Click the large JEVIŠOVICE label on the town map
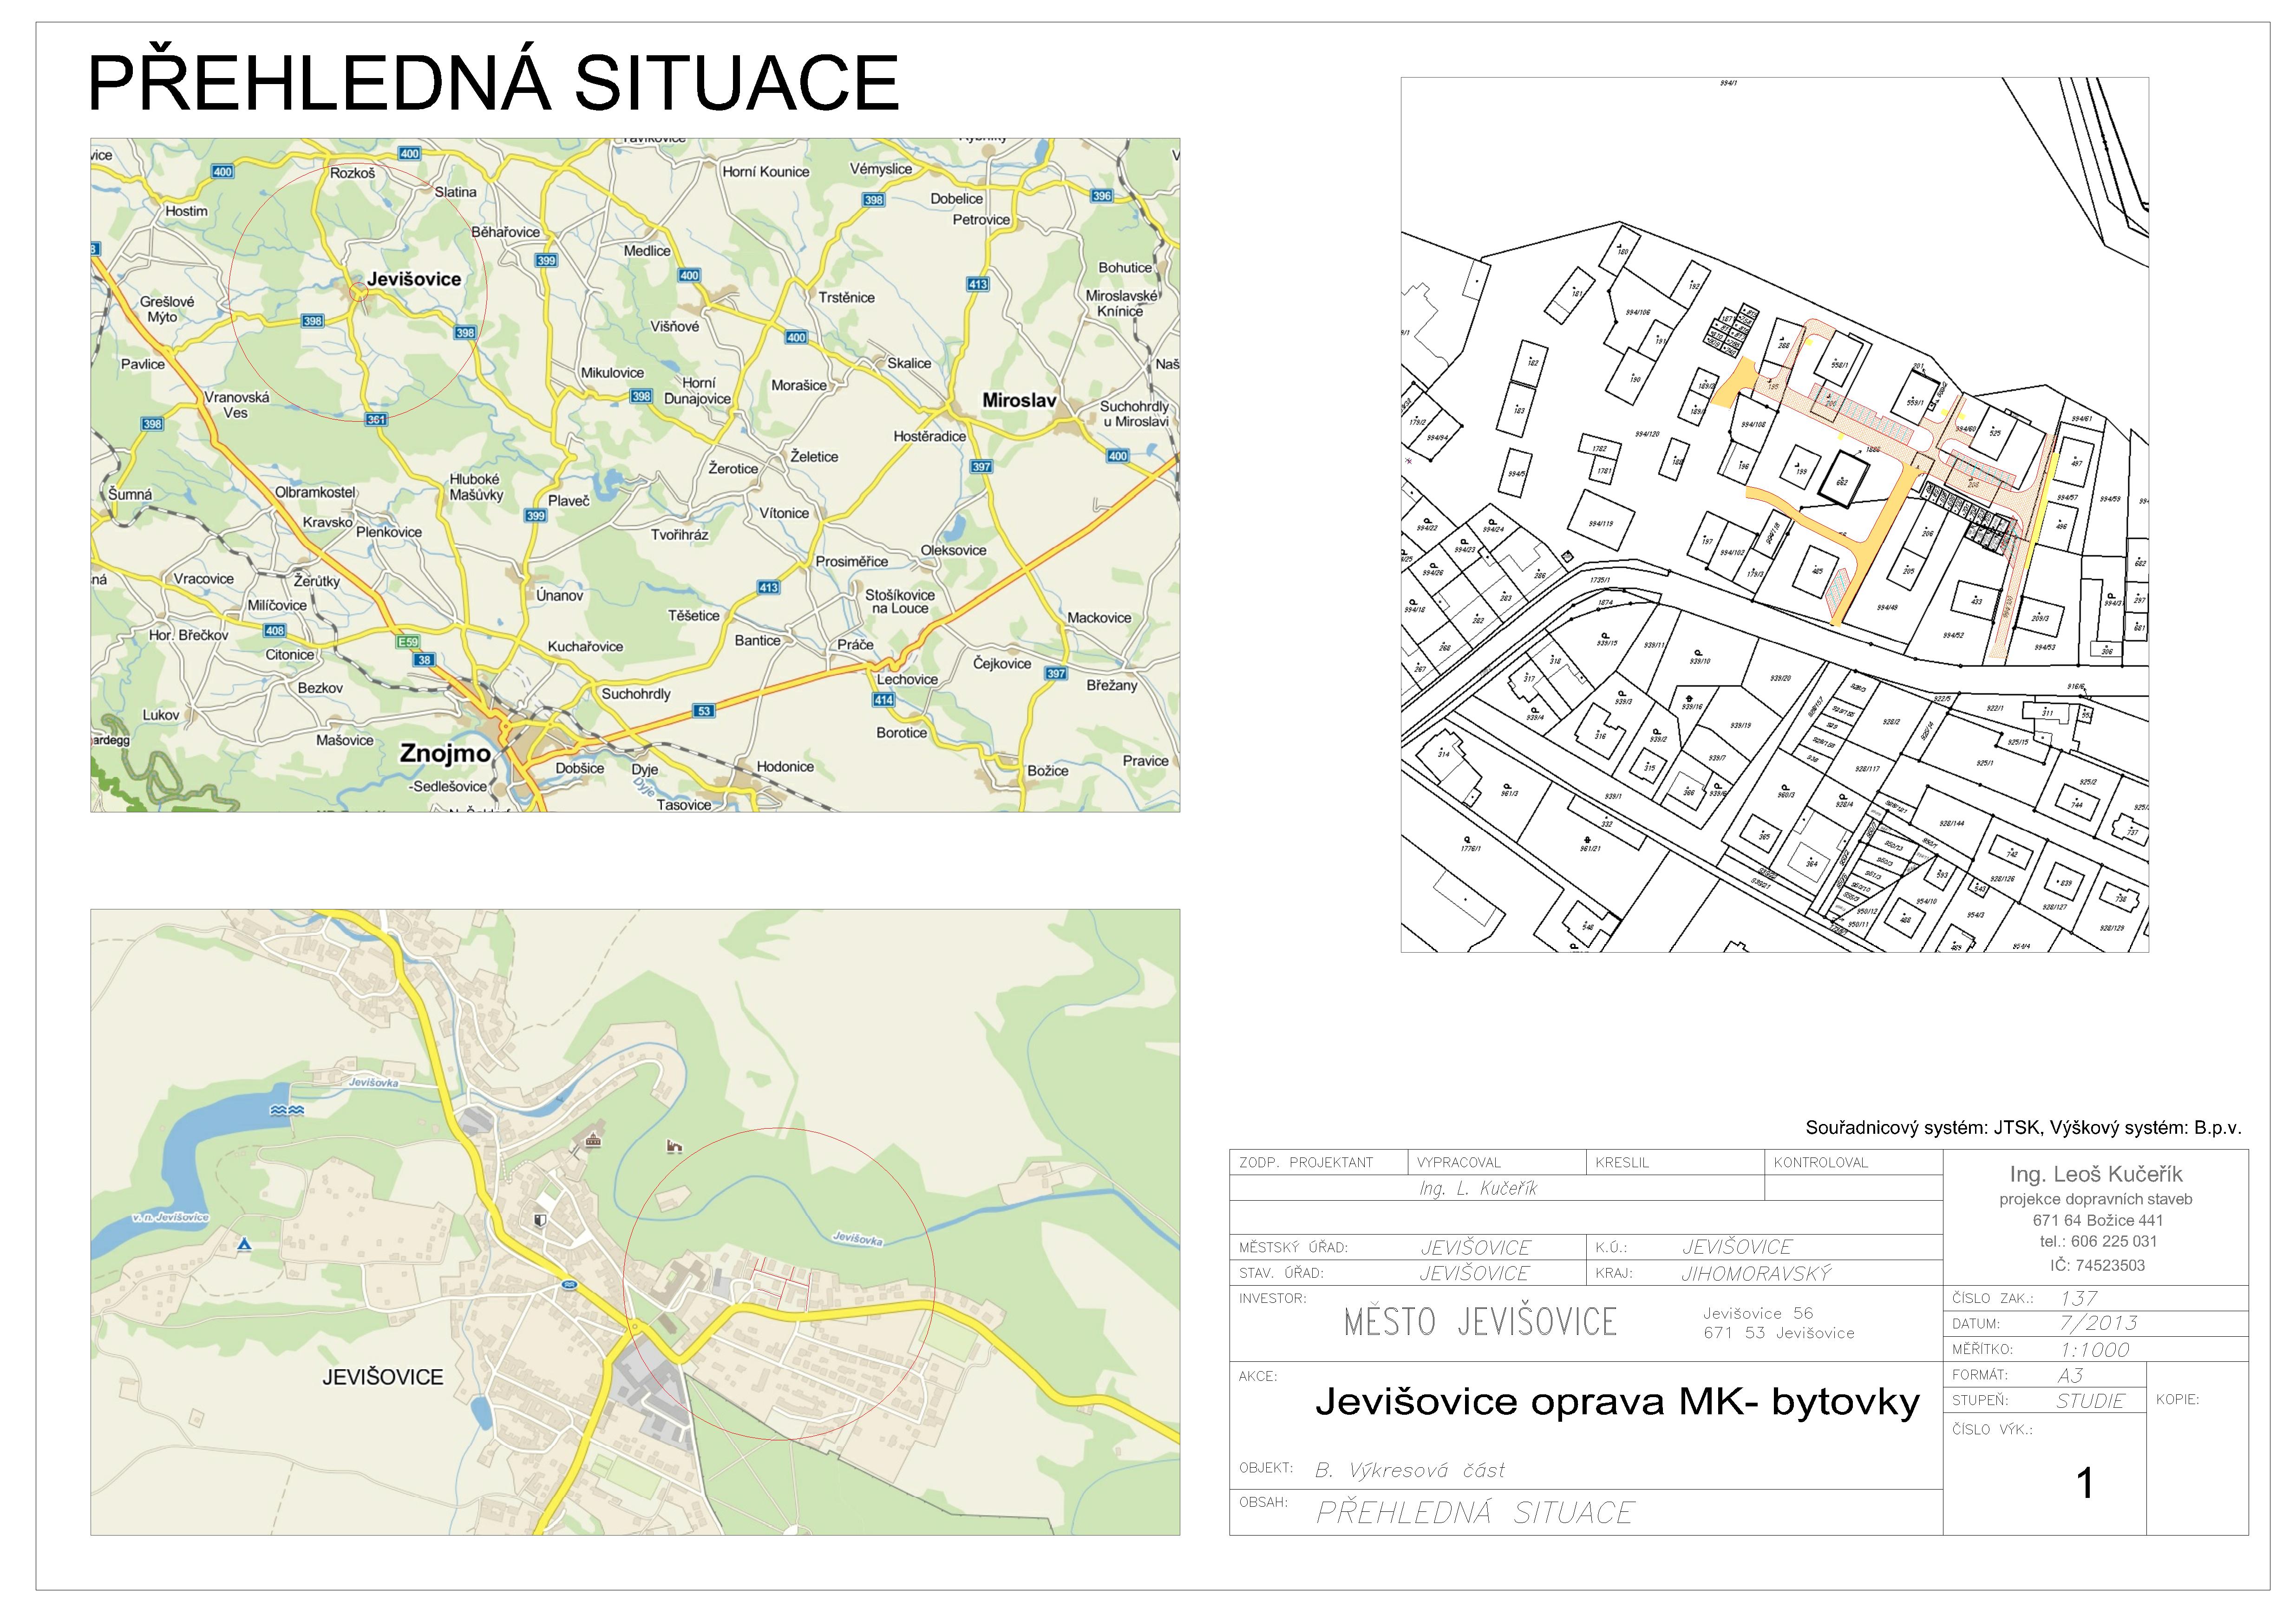 click(383, 1377)
